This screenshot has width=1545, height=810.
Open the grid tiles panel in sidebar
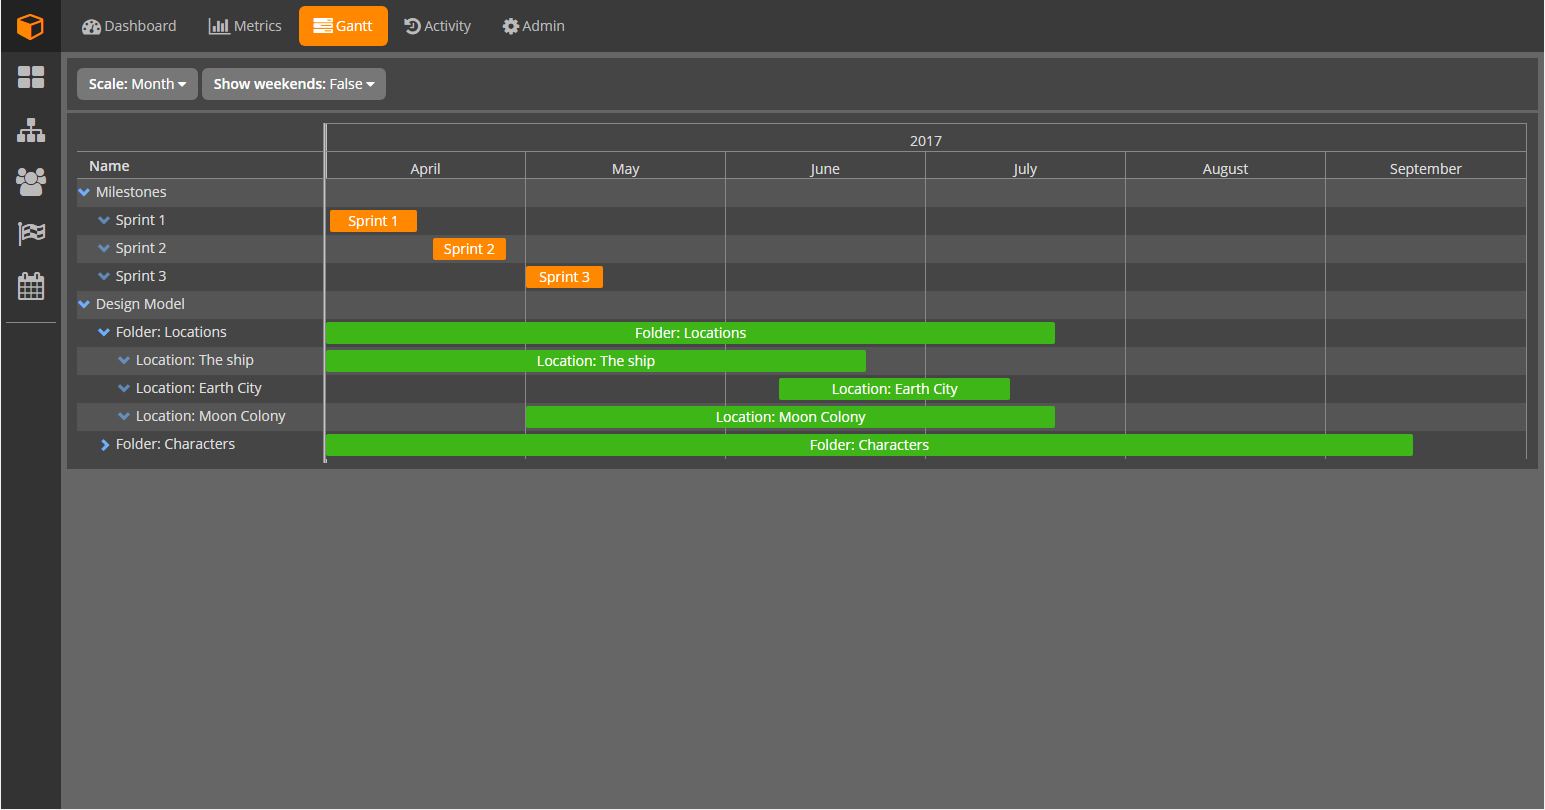click(x=30, y=77)
